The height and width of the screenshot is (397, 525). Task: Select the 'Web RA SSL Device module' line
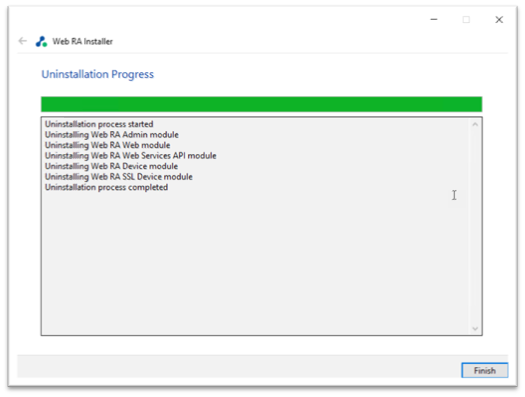[119, 177]
